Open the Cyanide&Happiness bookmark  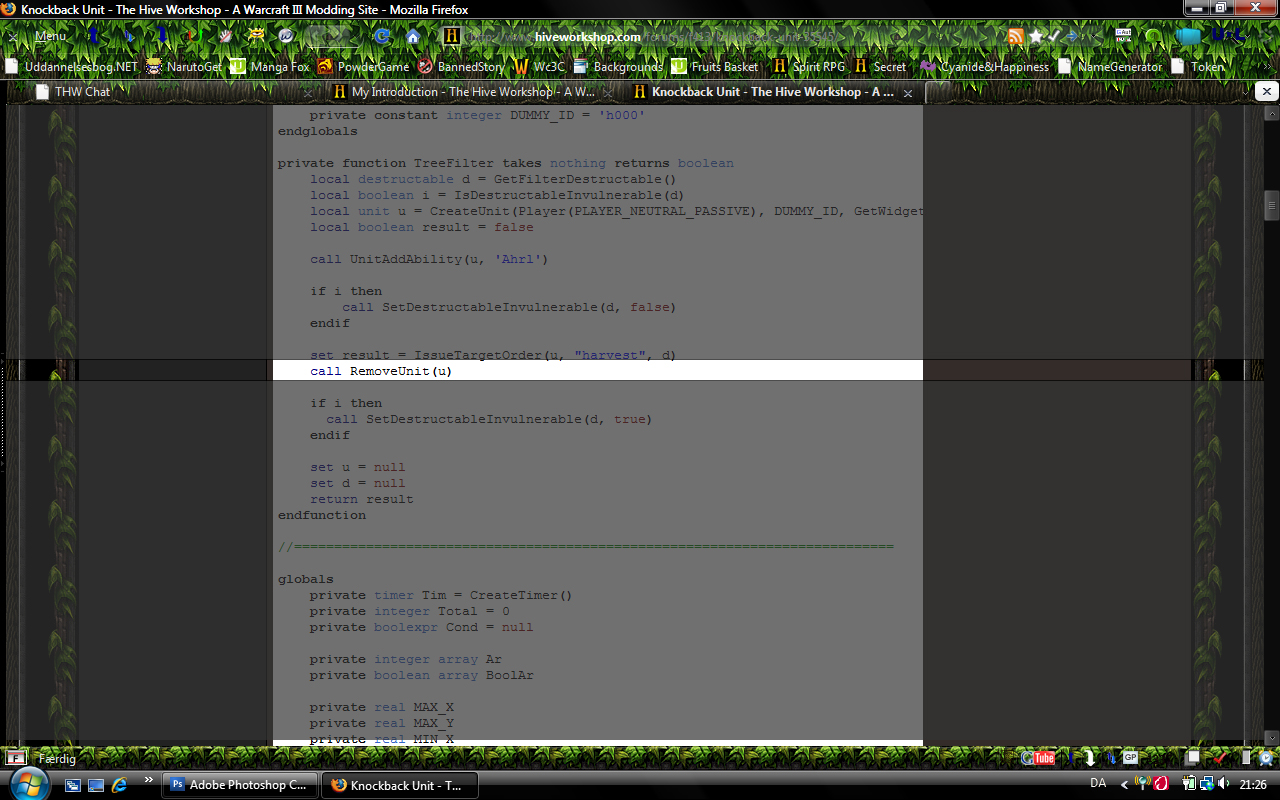pos(985,67)
